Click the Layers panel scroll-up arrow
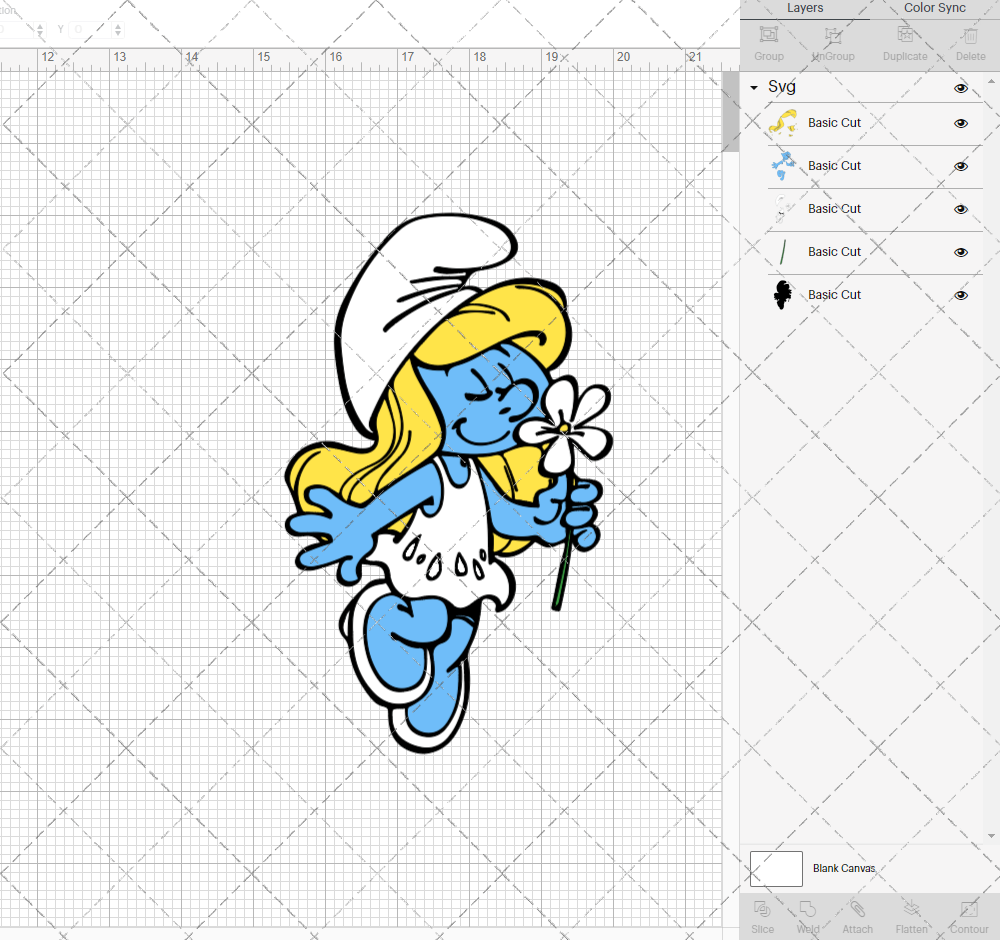Screen dimensions: 1000x940 point(990,82)
